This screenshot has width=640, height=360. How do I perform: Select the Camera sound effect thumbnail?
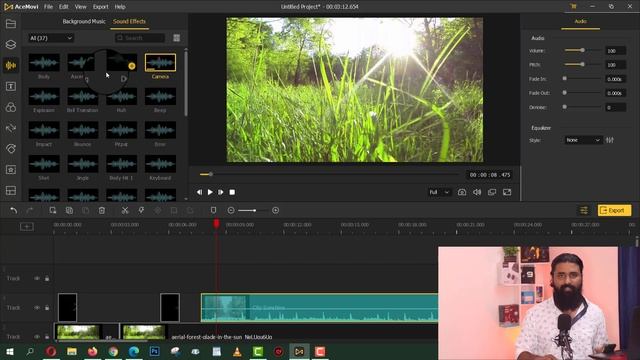(x=160, y=63)
